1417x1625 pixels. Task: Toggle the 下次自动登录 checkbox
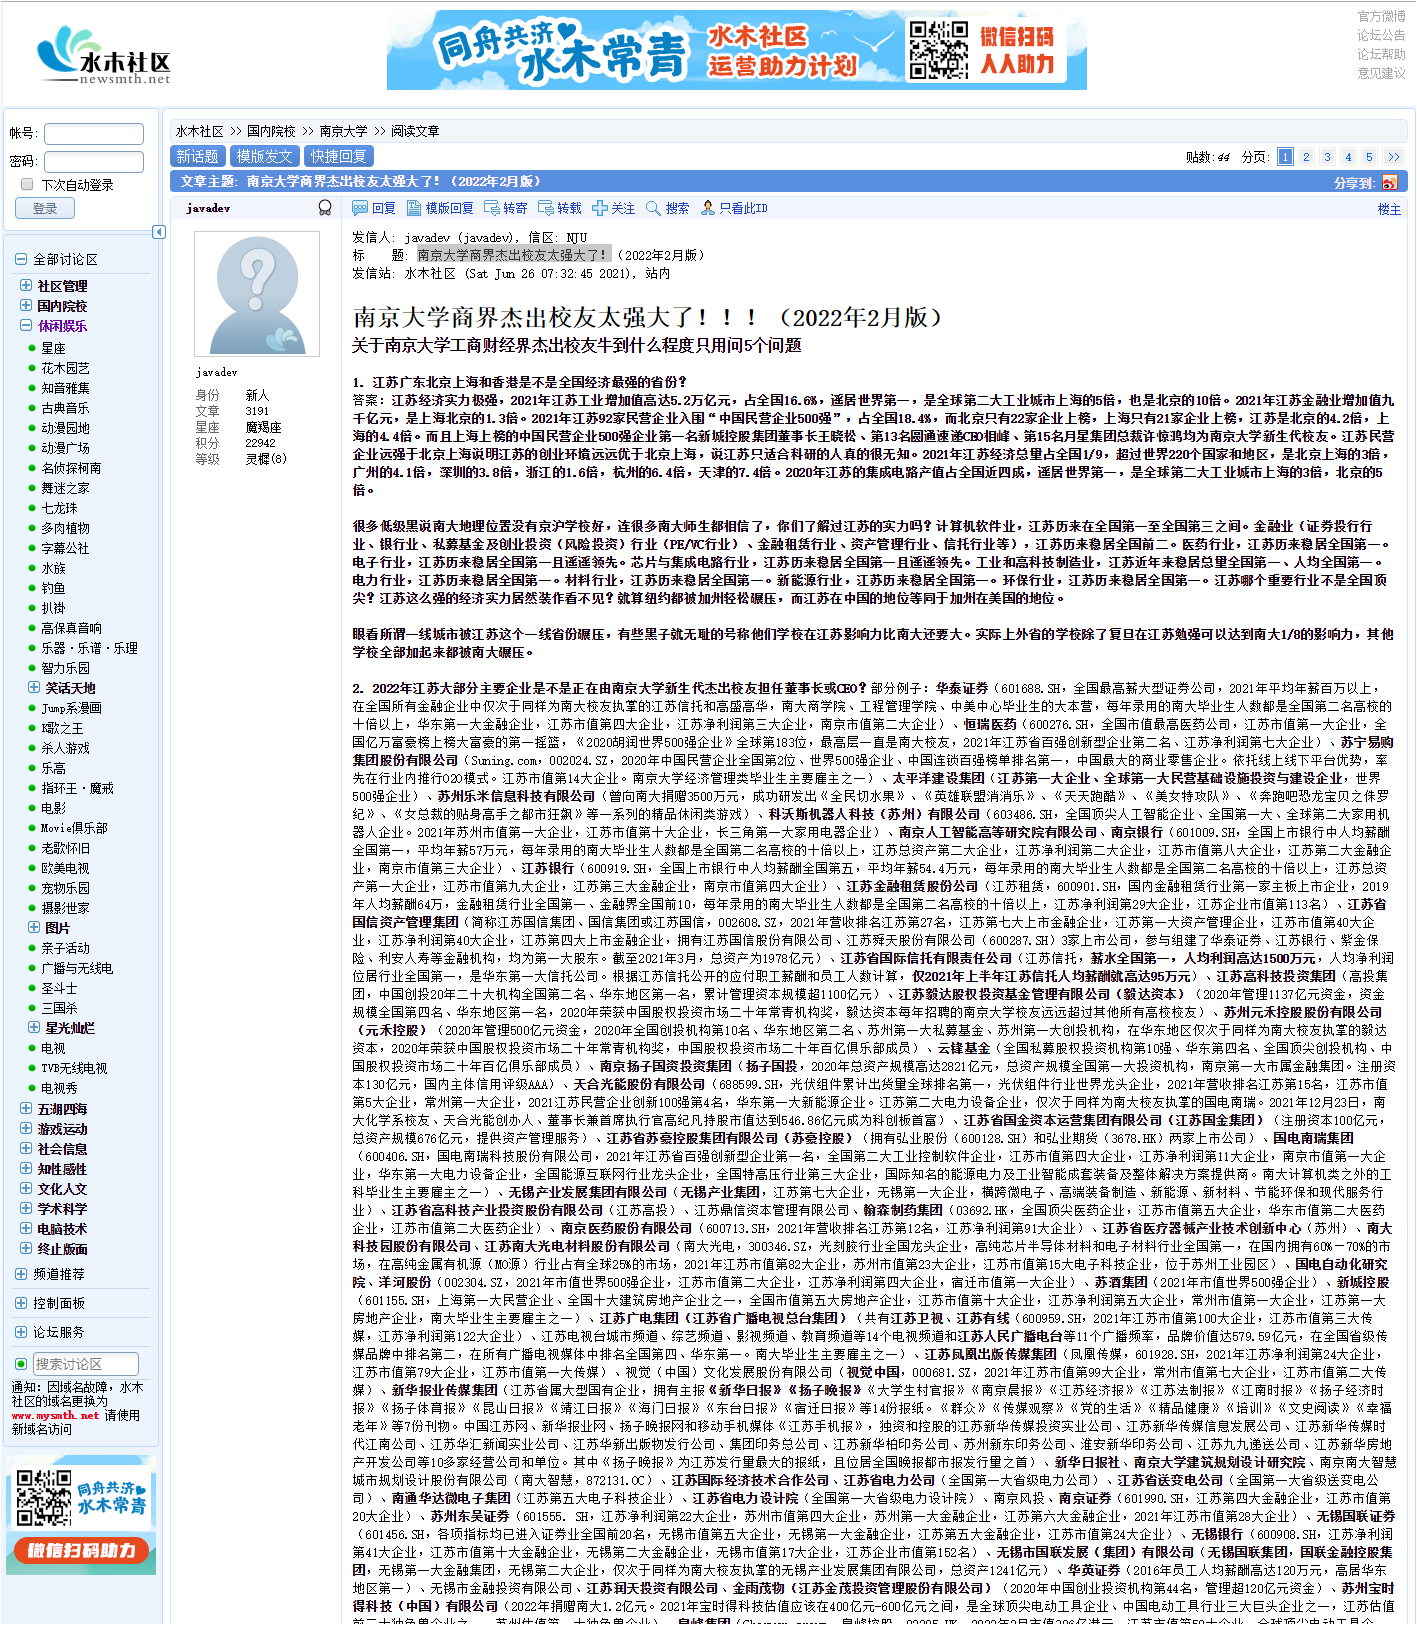27,184
